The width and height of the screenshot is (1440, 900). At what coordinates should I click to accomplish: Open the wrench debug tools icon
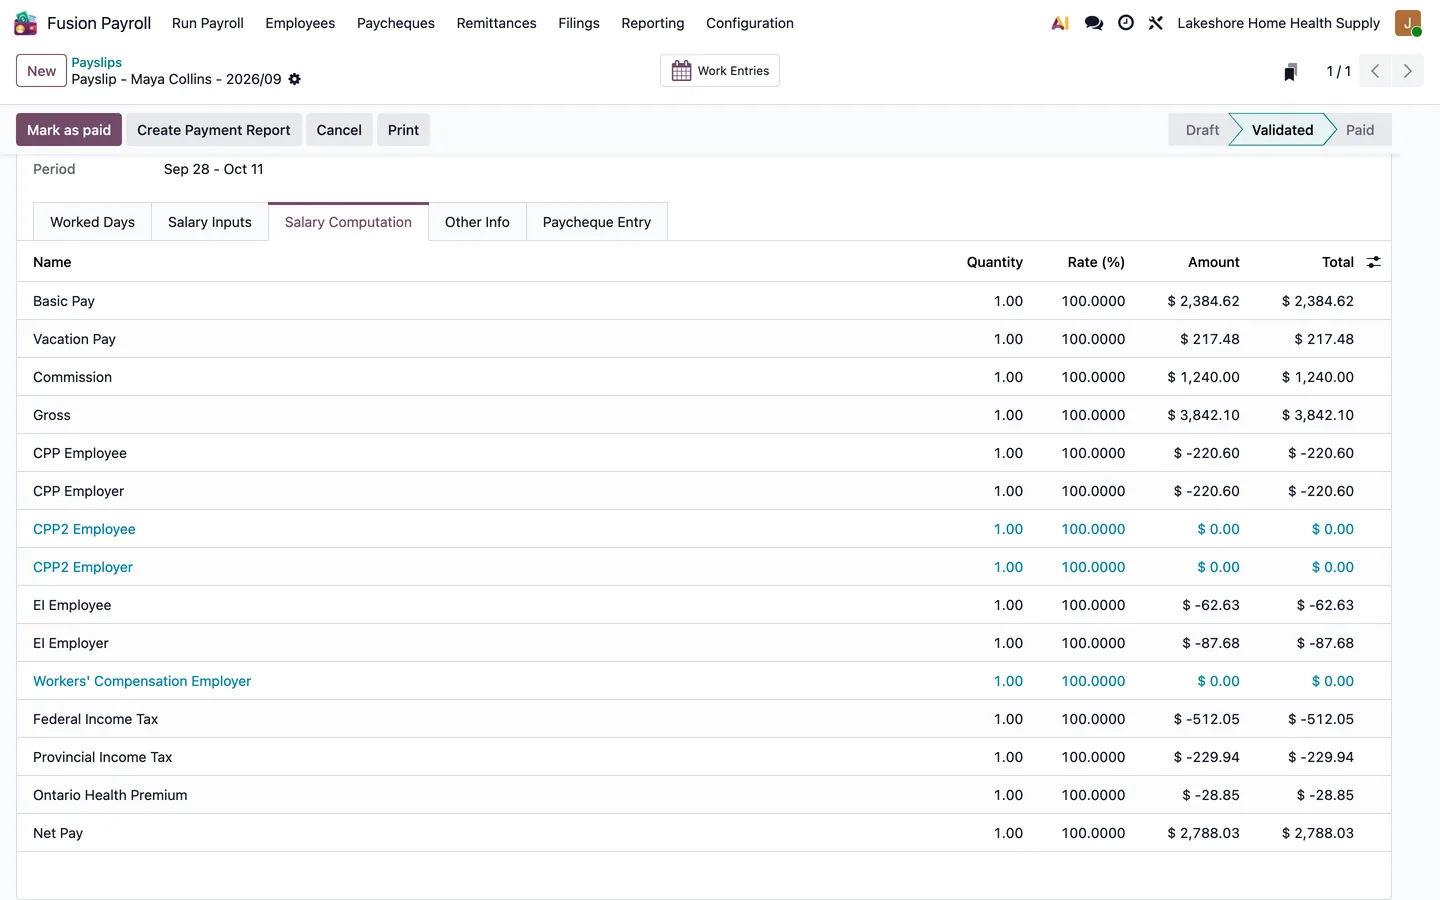click(x=1156, y=23)
